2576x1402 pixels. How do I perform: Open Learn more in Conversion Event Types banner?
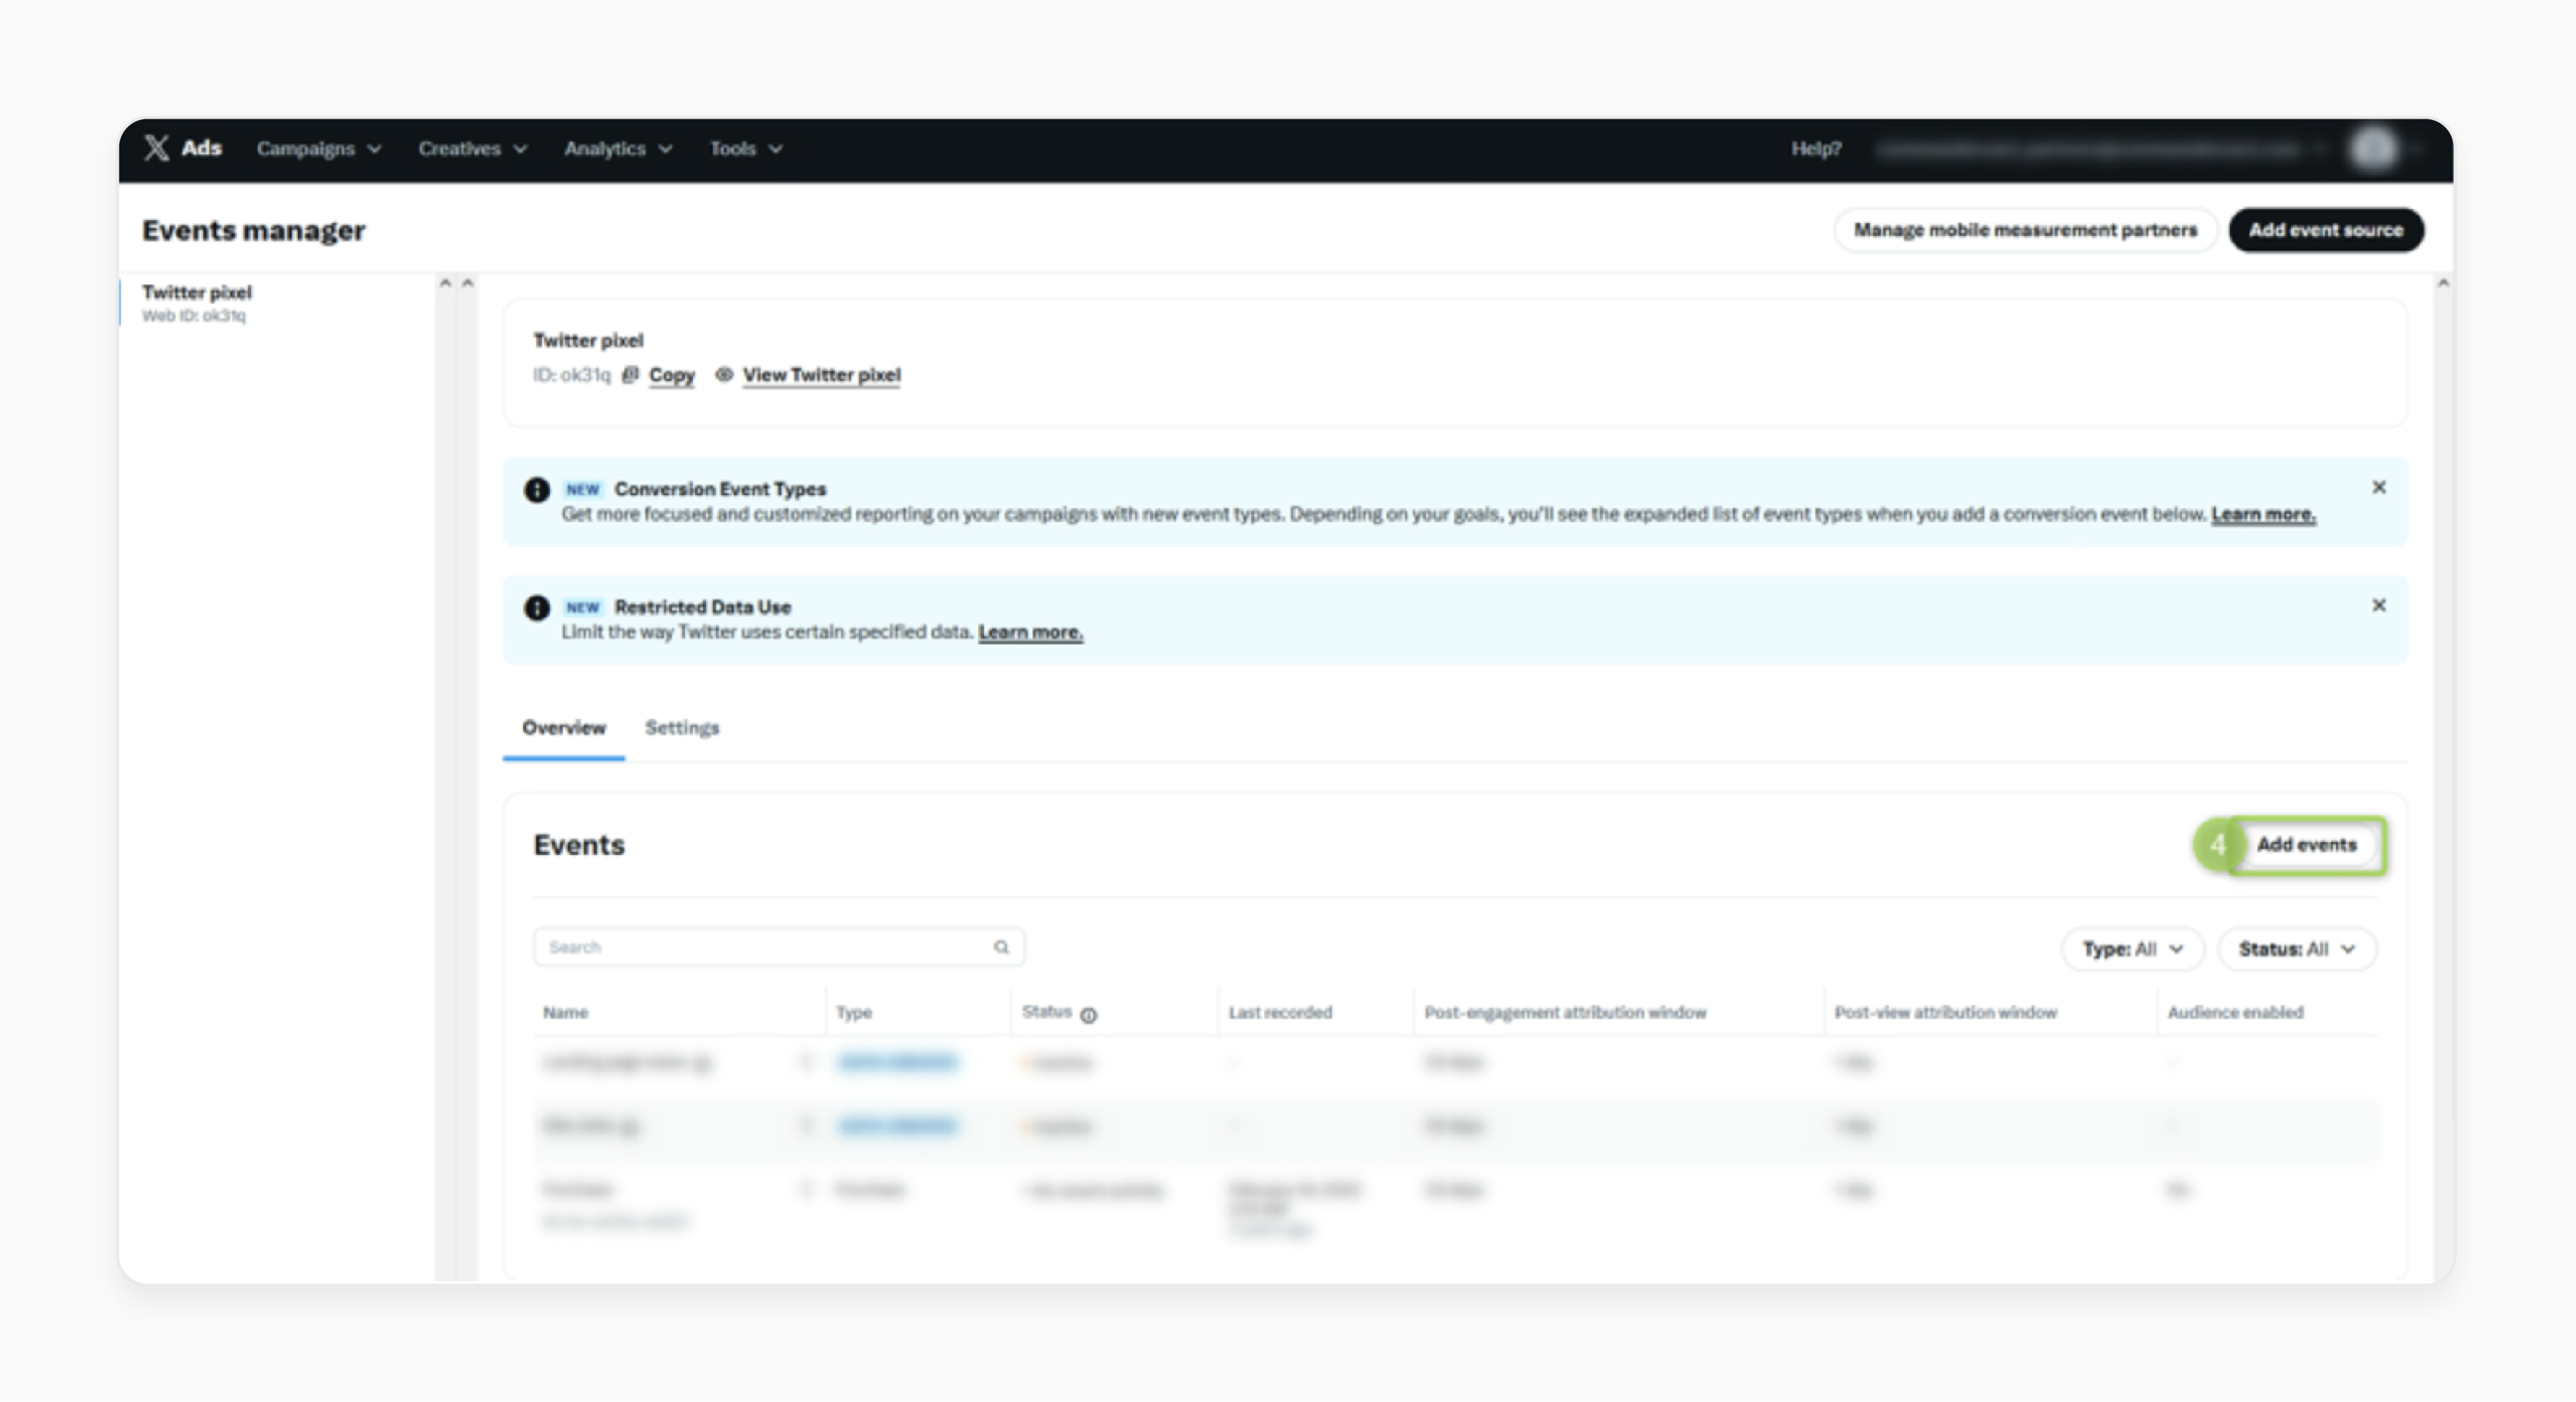pyautogui.click(x=2263, y=514)
